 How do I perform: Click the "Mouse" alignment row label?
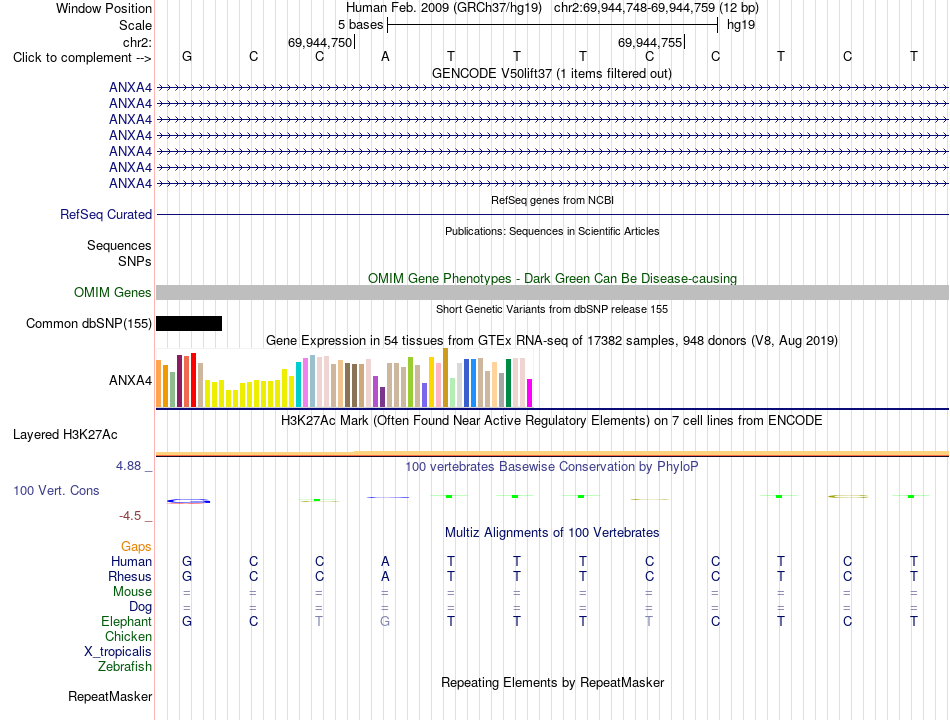[132, 592]
